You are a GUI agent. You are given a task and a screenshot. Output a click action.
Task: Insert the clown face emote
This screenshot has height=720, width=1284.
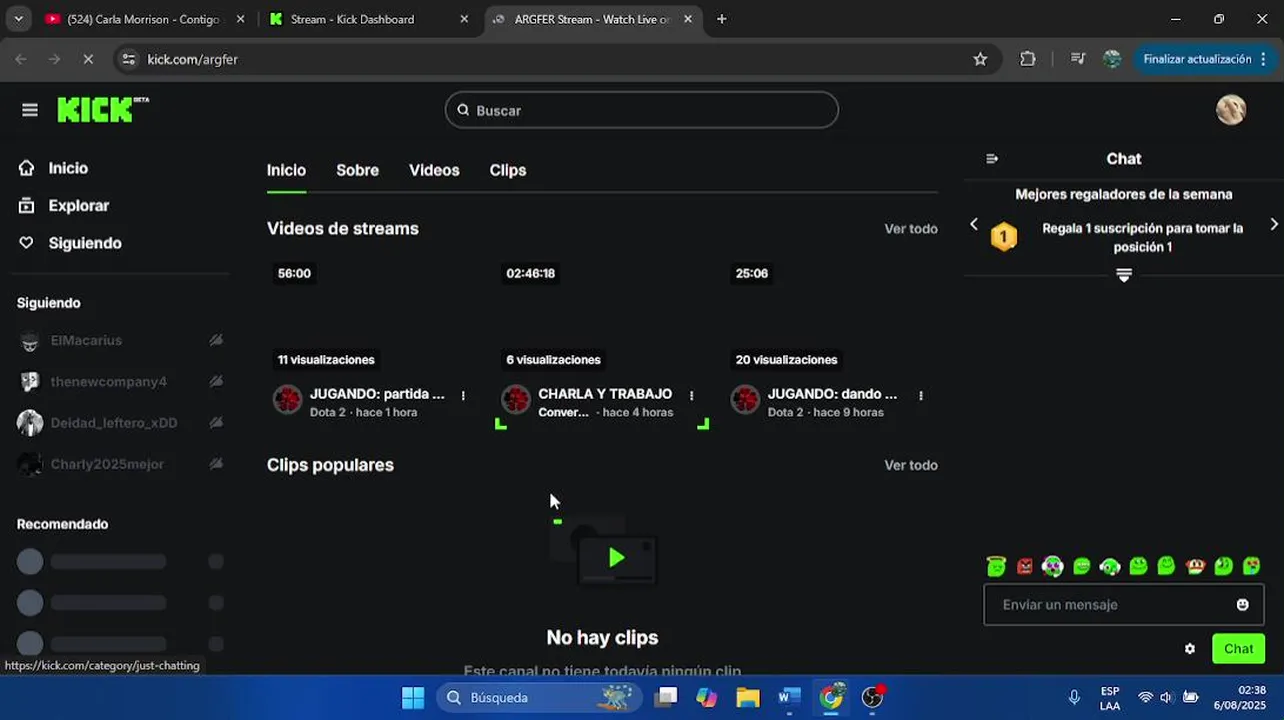1053,566
